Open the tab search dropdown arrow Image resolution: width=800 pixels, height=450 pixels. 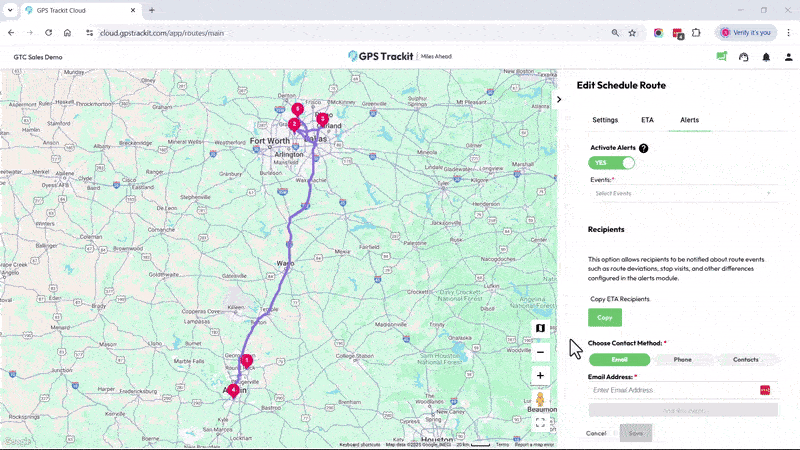[10, 10]
